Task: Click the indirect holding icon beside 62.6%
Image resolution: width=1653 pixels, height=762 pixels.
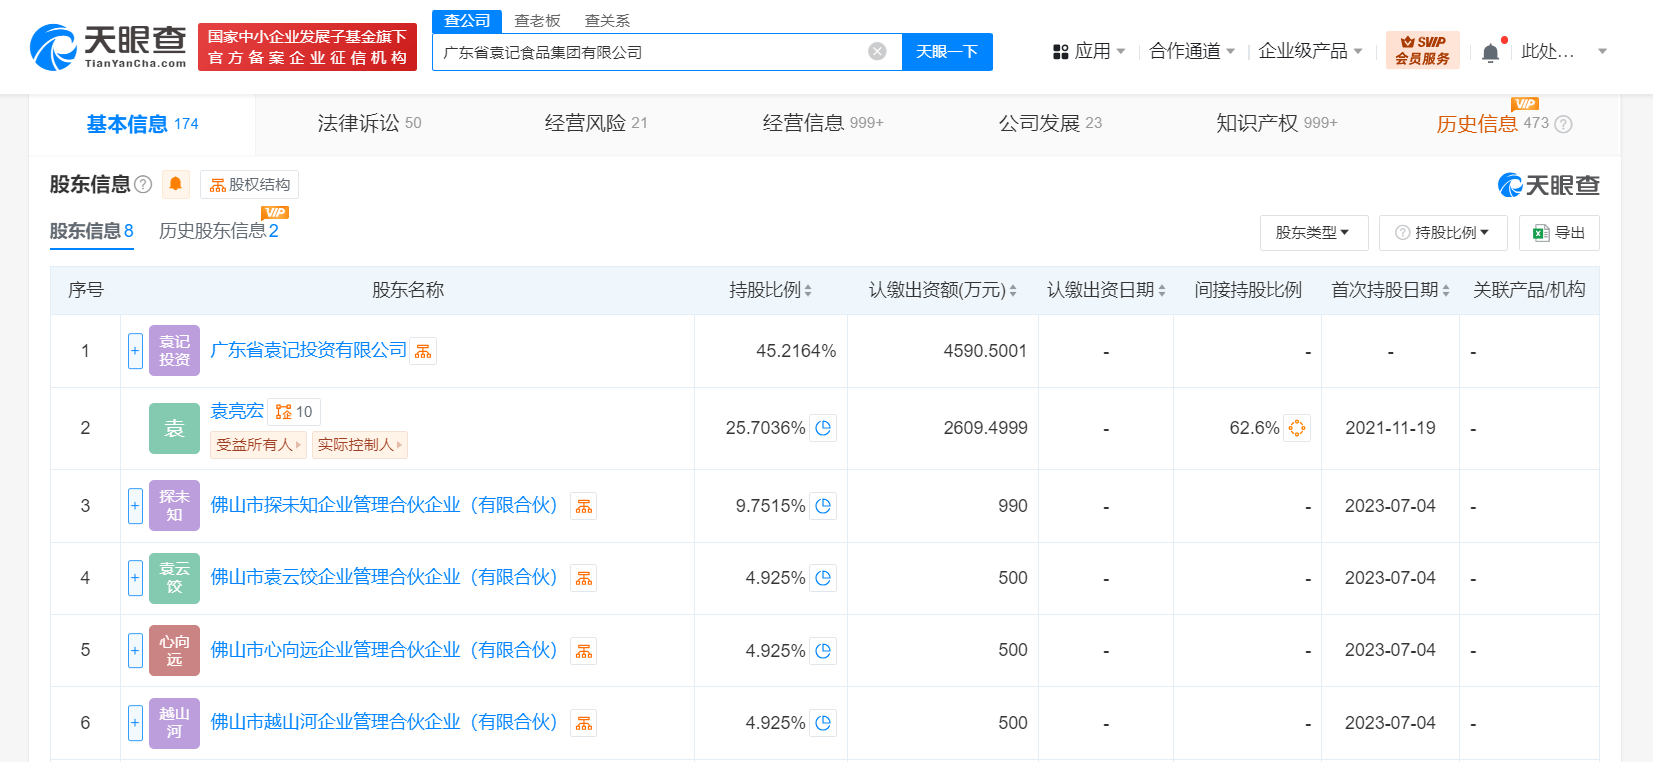Action: pos(1297,428)
